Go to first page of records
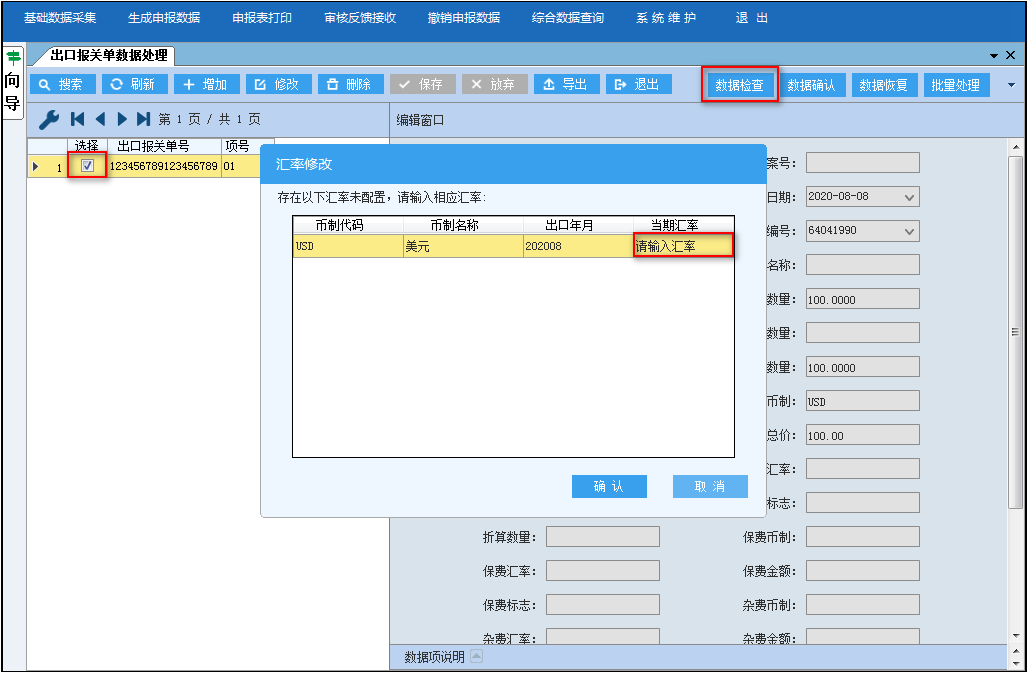Image resolution: width=1027 pixels, height=673 pixels. pos(78,120)
